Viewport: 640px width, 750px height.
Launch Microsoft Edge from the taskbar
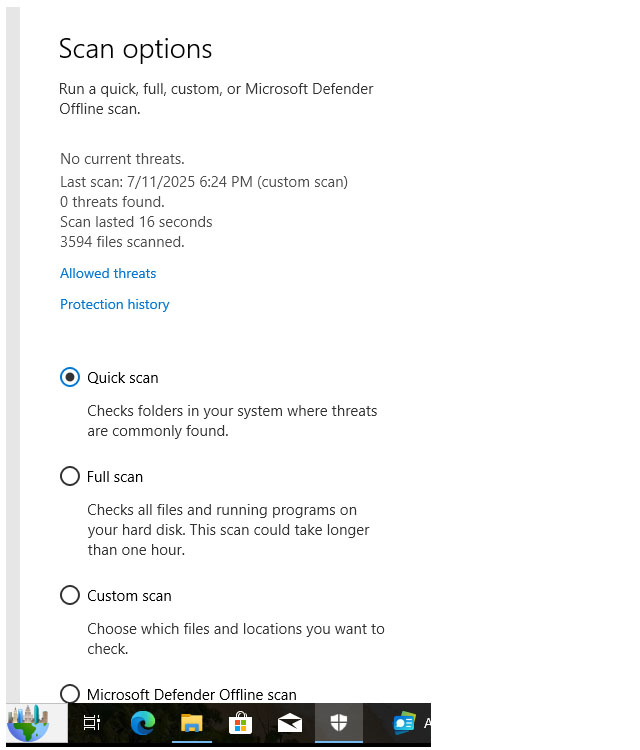coord(143,723)
